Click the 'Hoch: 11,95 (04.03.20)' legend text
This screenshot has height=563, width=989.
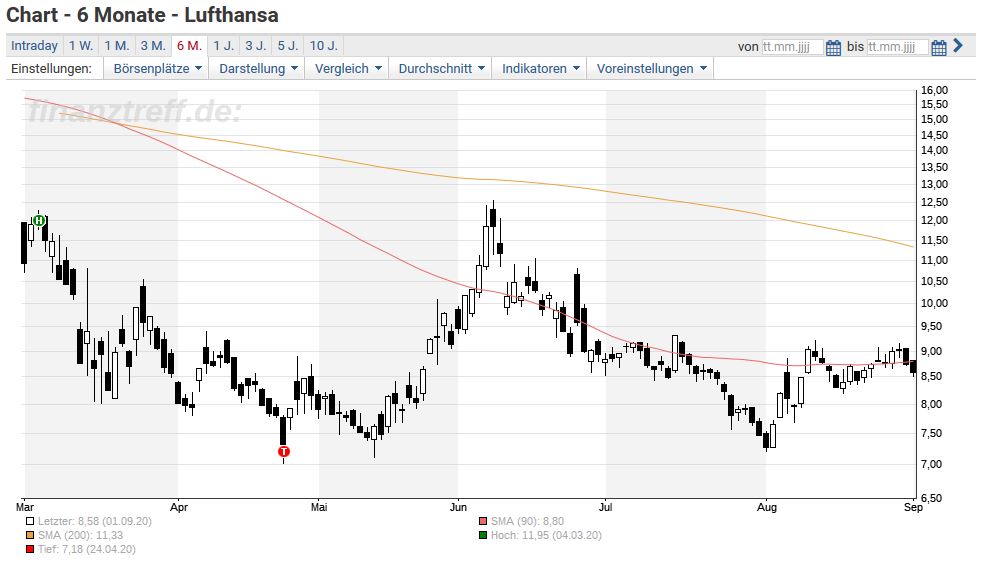click(x=546, y=535)
